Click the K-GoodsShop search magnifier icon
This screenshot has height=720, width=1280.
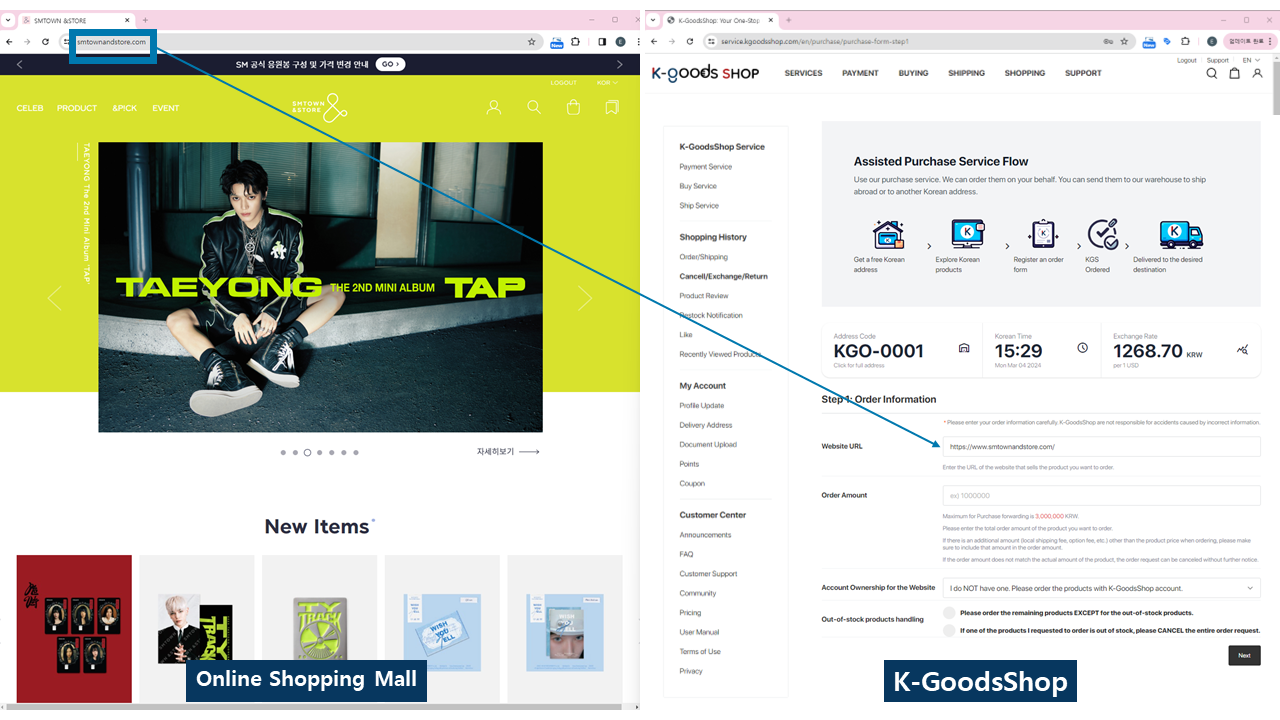(1211, 73)
